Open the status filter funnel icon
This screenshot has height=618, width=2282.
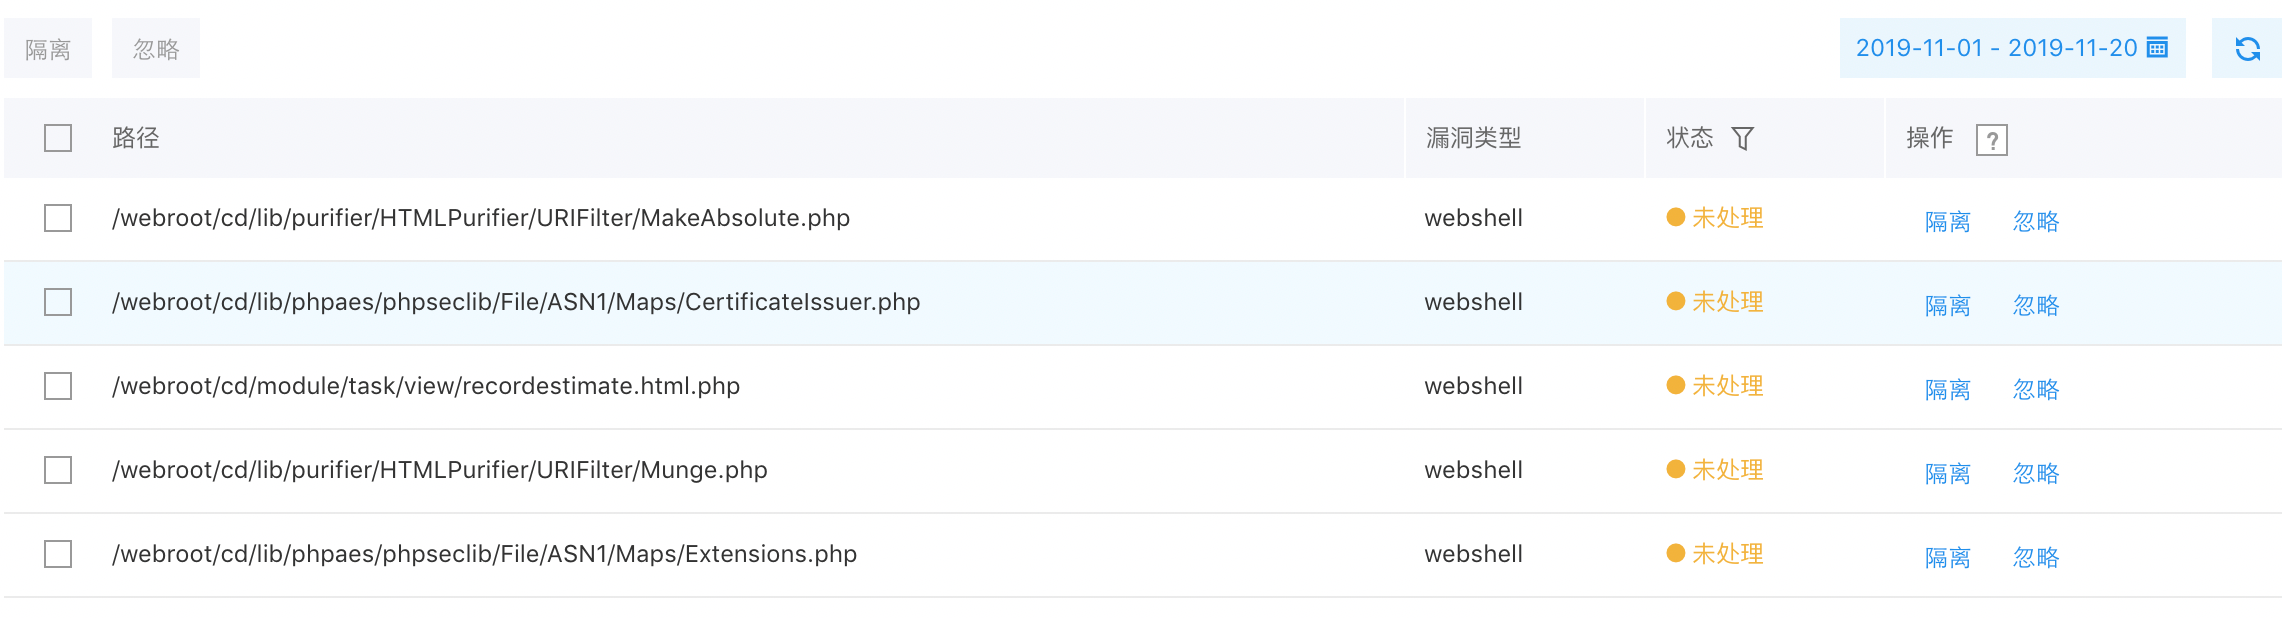pyautogui.click(x=1742, y=138)
